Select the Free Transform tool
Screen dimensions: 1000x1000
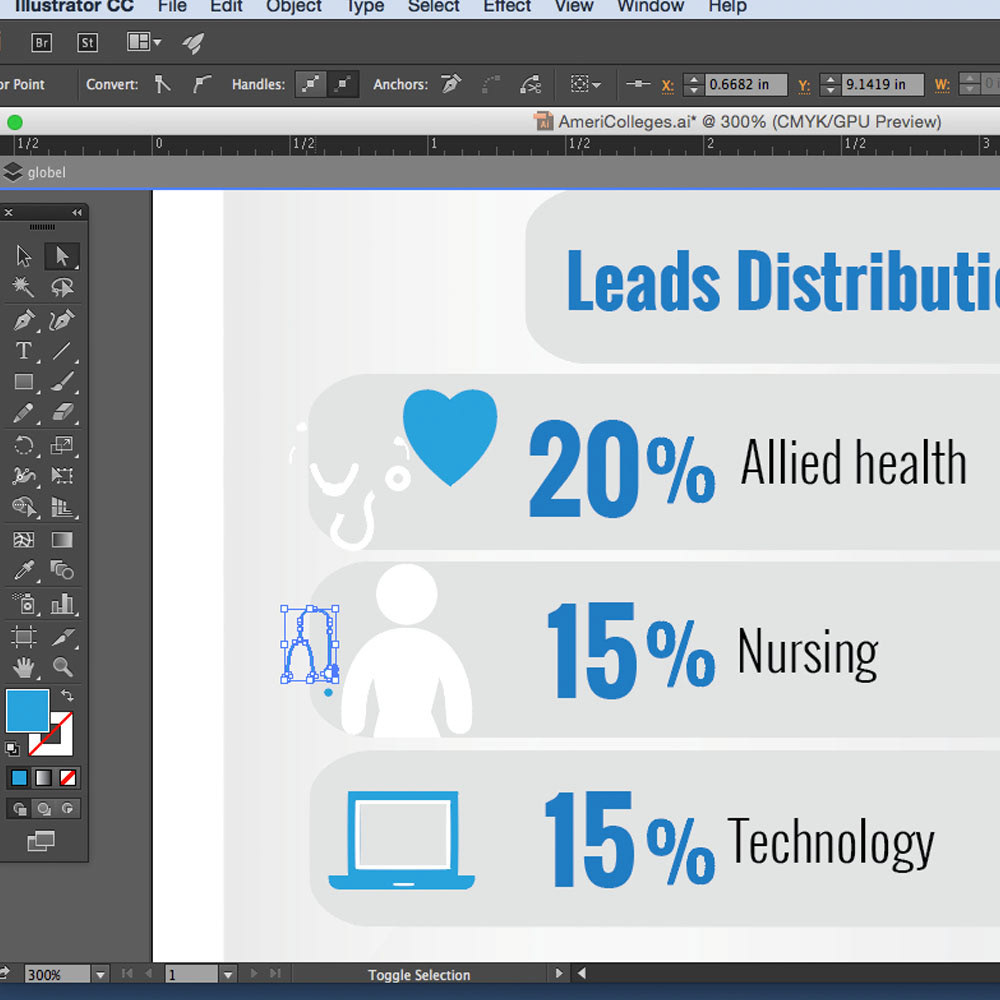pos(62,476)
